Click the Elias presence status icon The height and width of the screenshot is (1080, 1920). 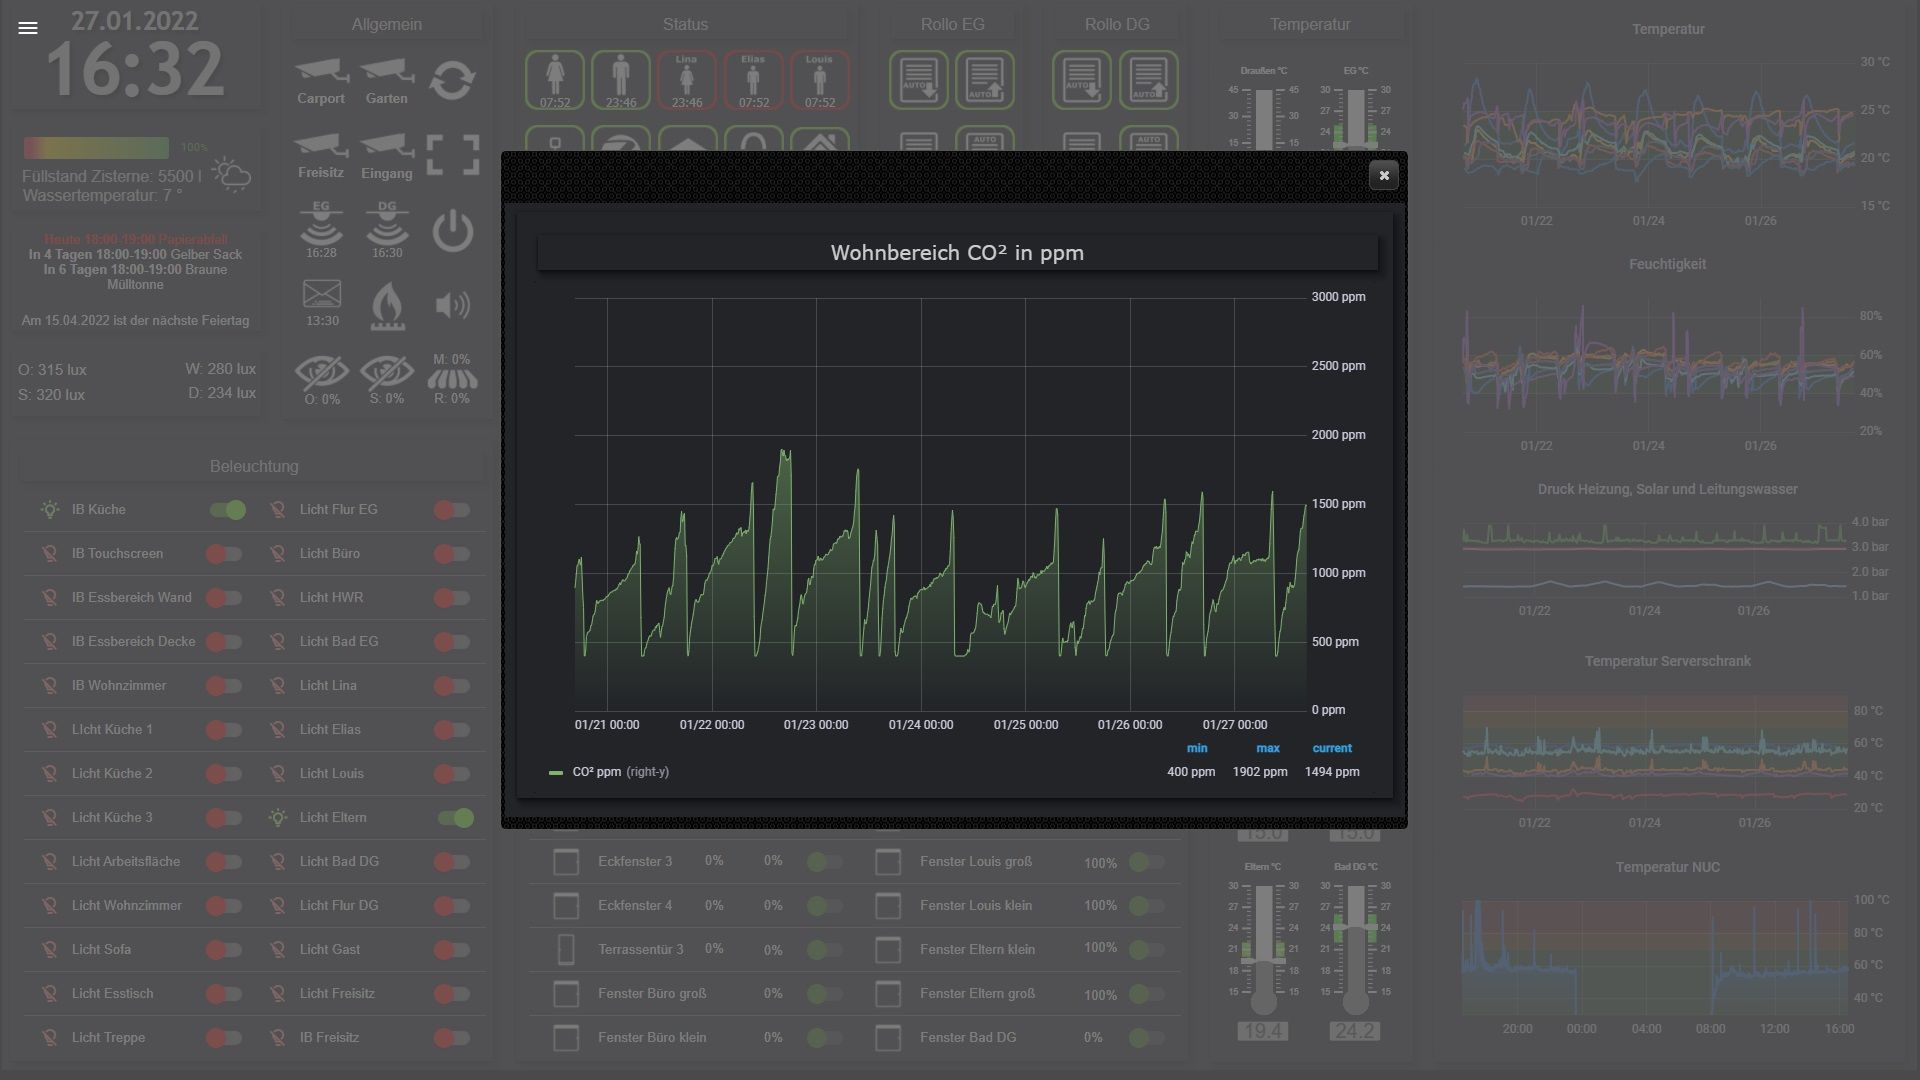point(753,80)
